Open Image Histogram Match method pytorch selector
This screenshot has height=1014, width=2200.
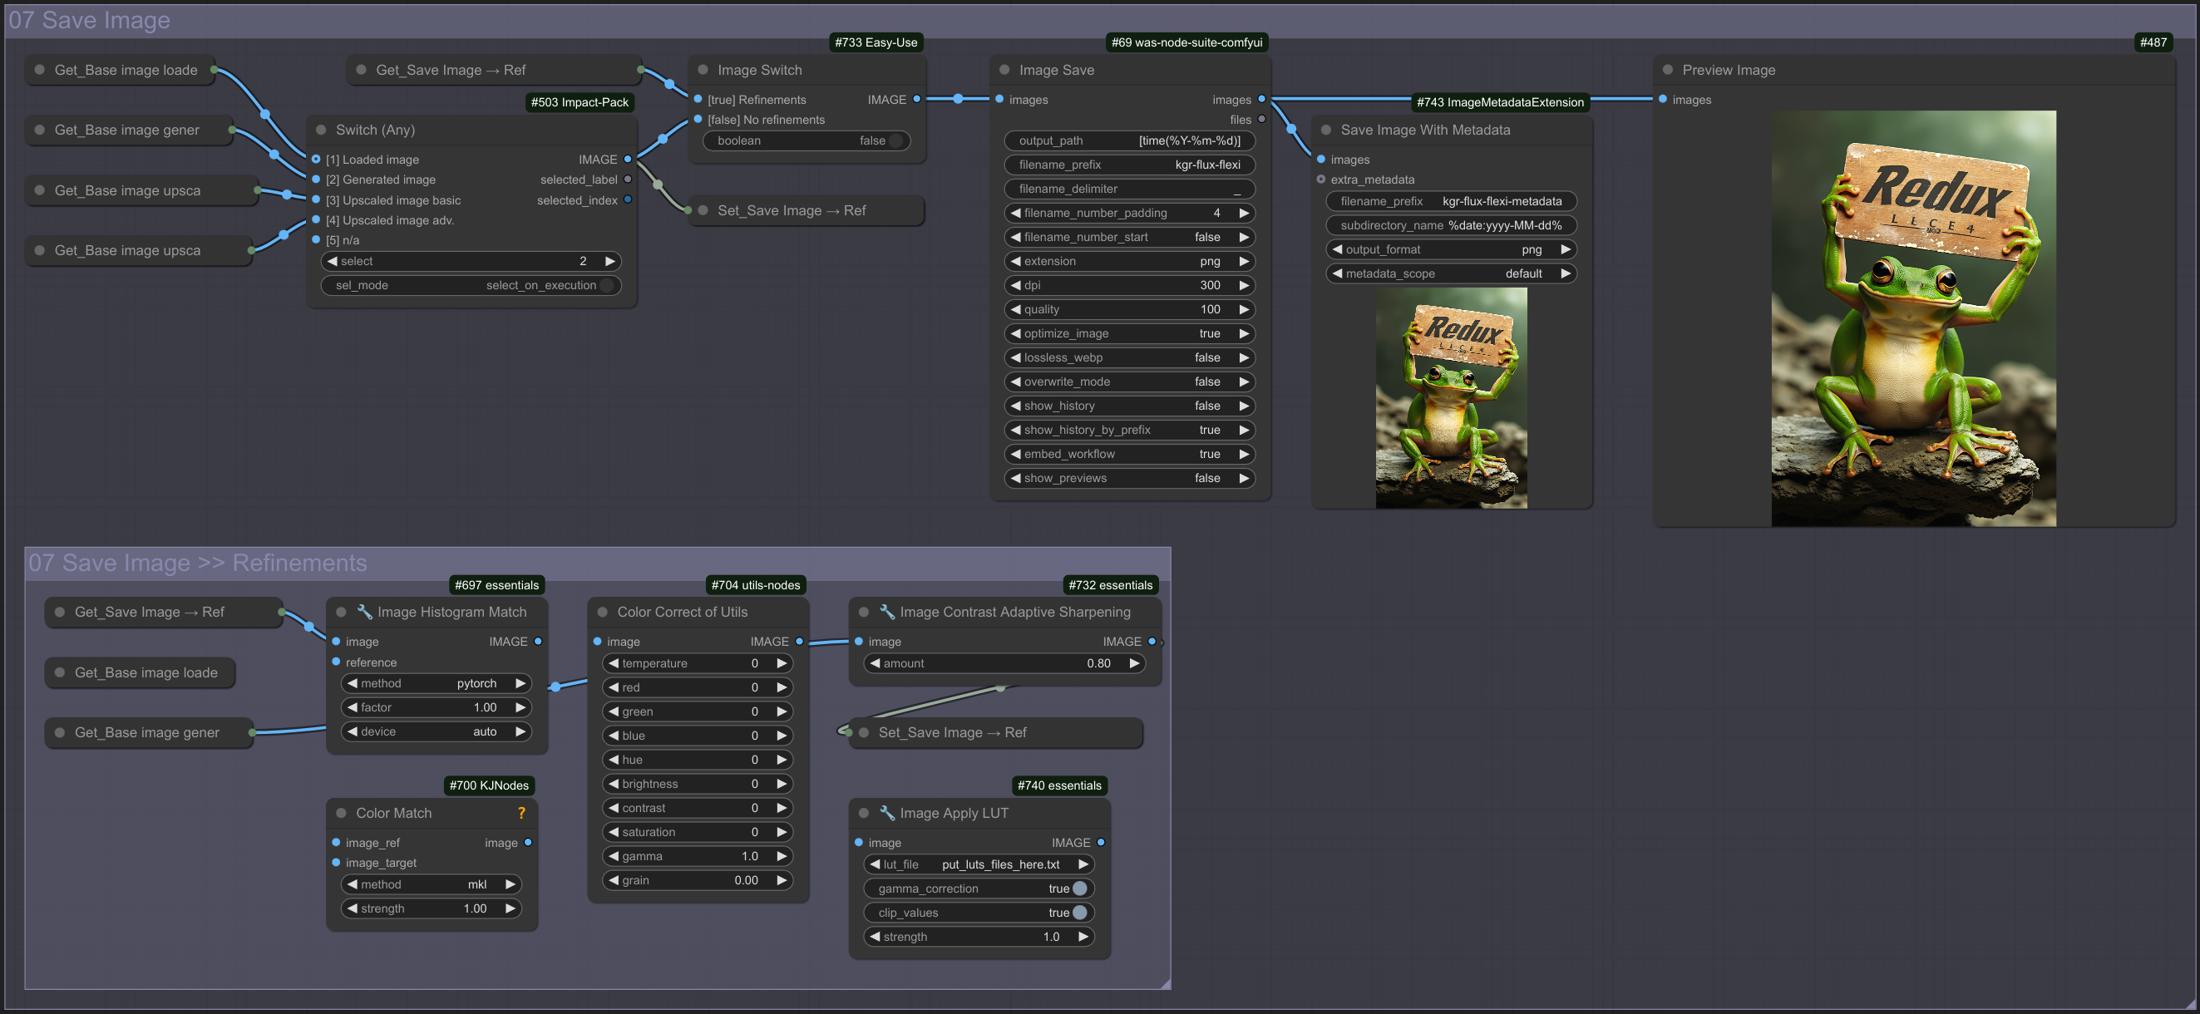tap(437, 683)
